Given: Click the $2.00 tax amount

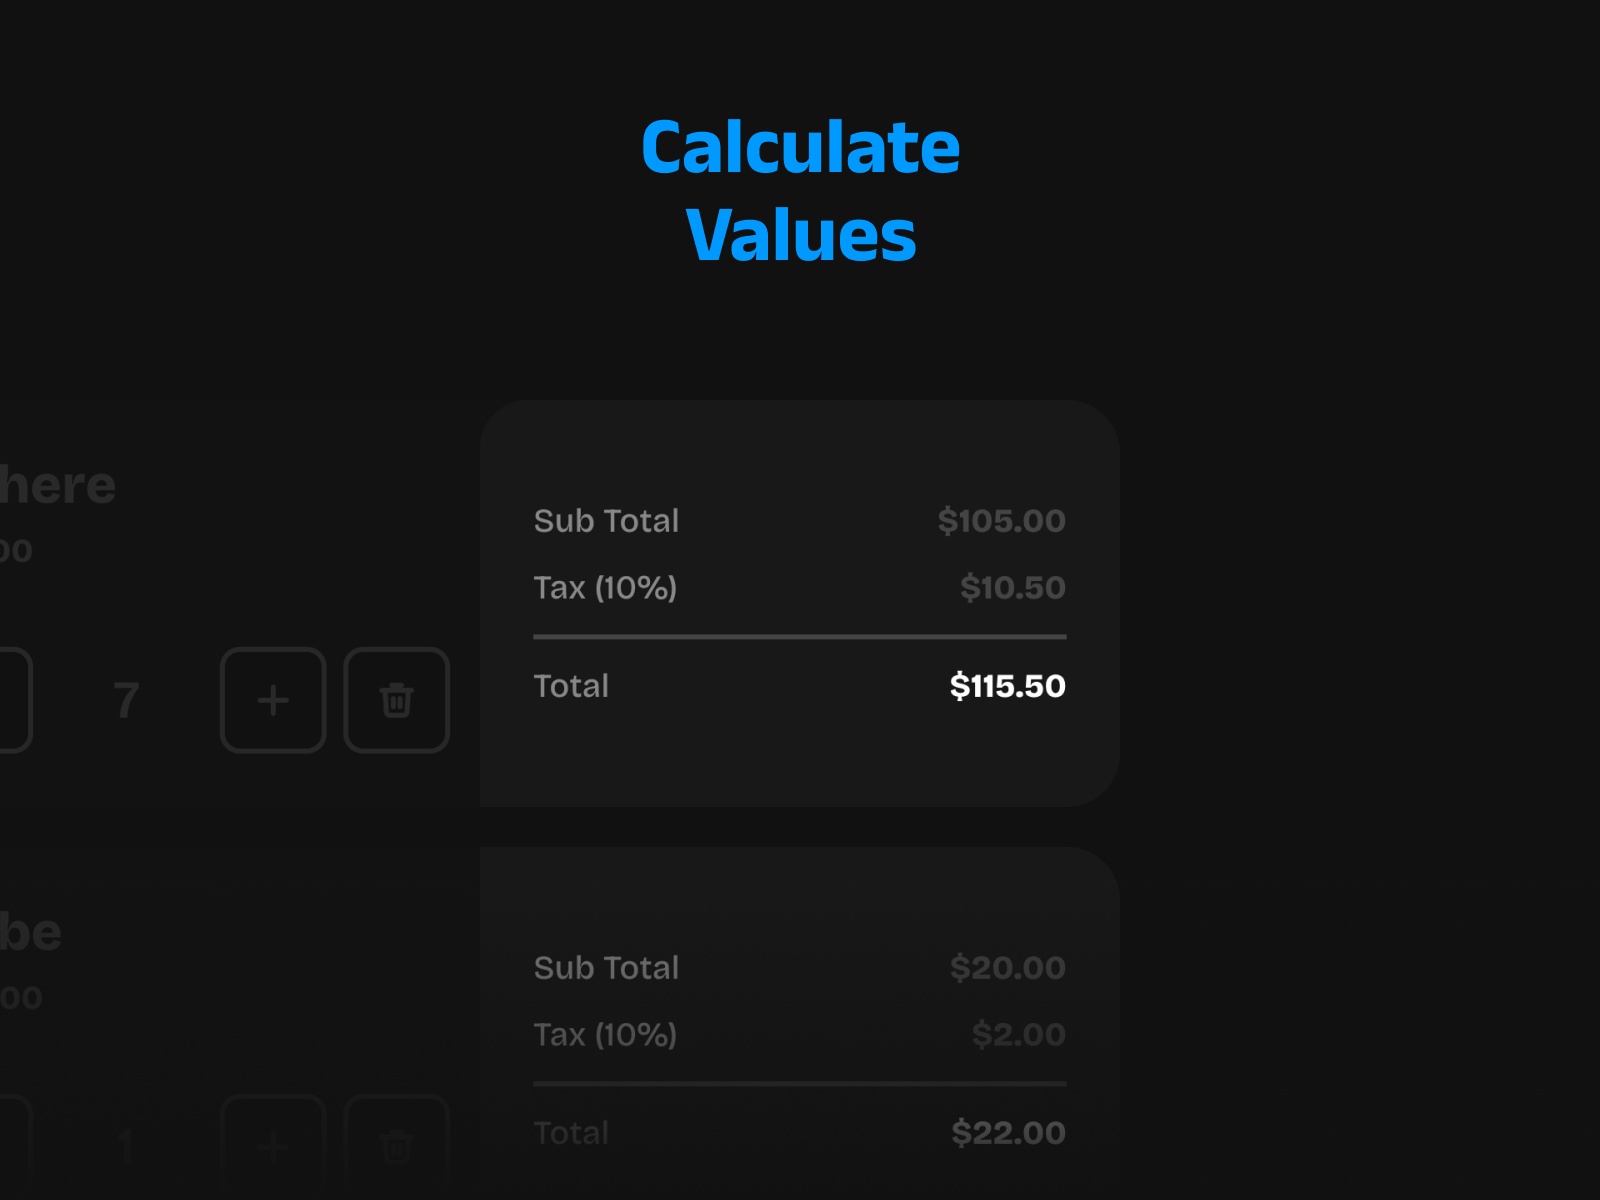Looking at the screenshot, I should [1018, 1035].
